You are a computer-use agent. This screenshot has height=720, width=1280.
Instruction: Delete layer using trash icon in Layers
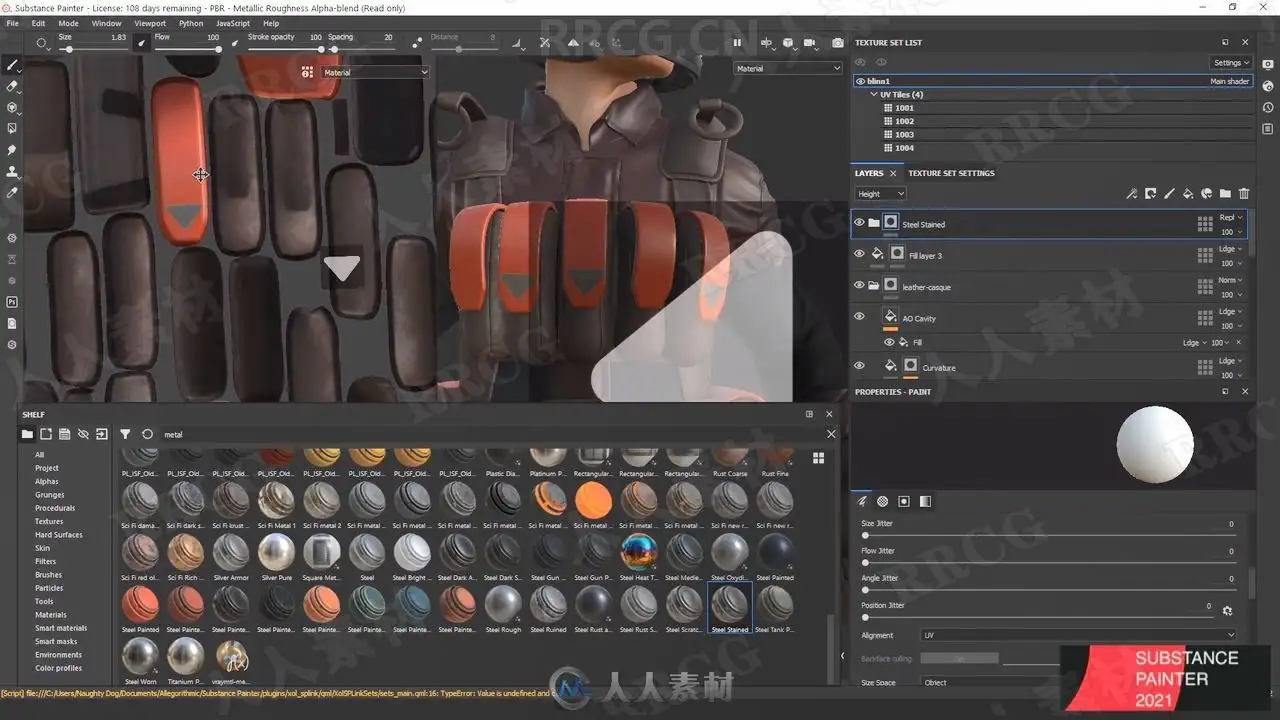(x=1244, y=194)
